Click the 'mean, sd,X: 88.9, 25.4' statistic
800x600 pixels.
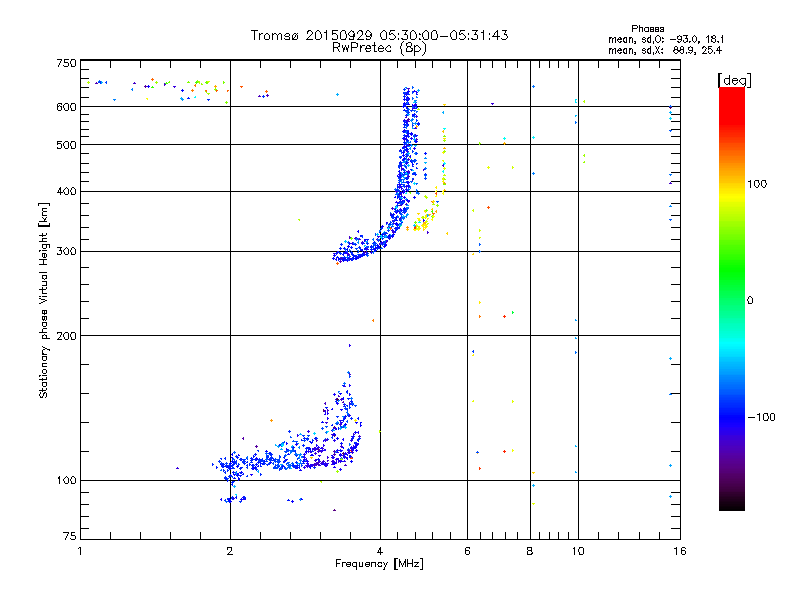click(665, 50)
